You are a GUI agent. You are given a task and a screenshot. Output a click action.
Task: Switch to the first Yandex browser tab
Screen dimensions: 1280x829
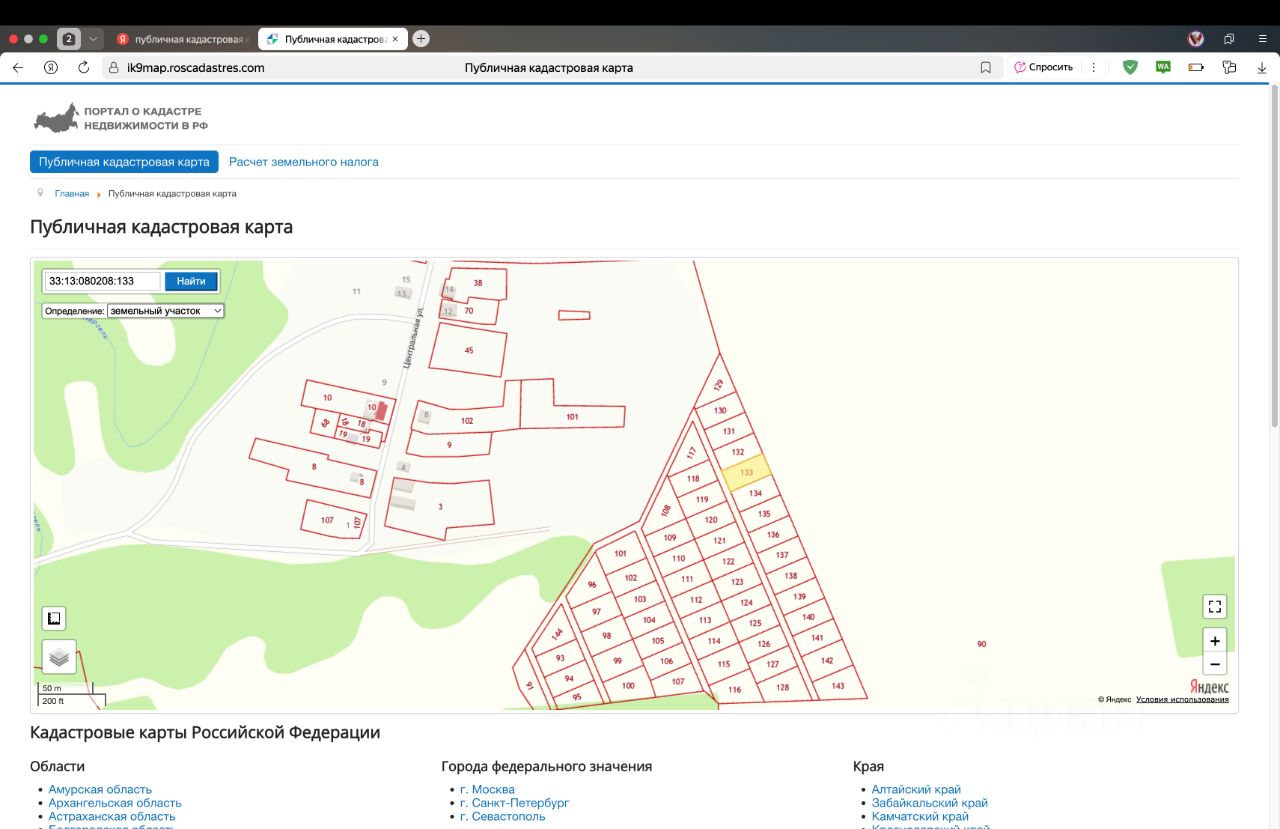pos(182,39)
